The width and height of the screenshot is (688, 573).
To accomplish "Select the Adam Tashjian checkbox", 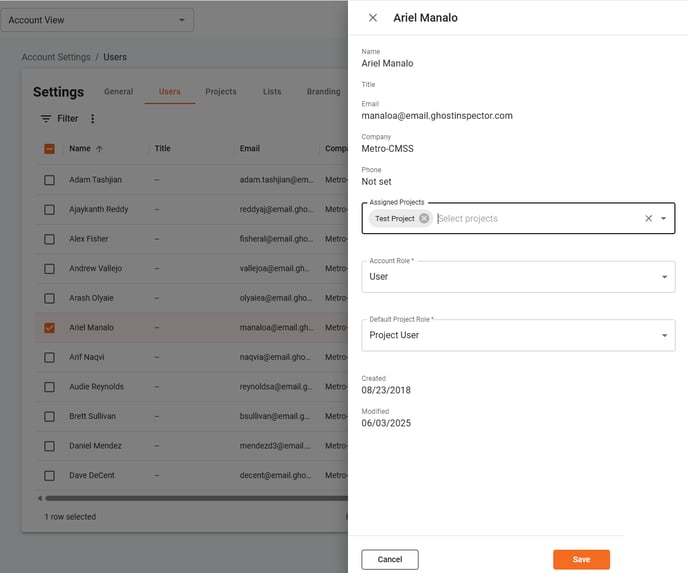I will point(50,180).
